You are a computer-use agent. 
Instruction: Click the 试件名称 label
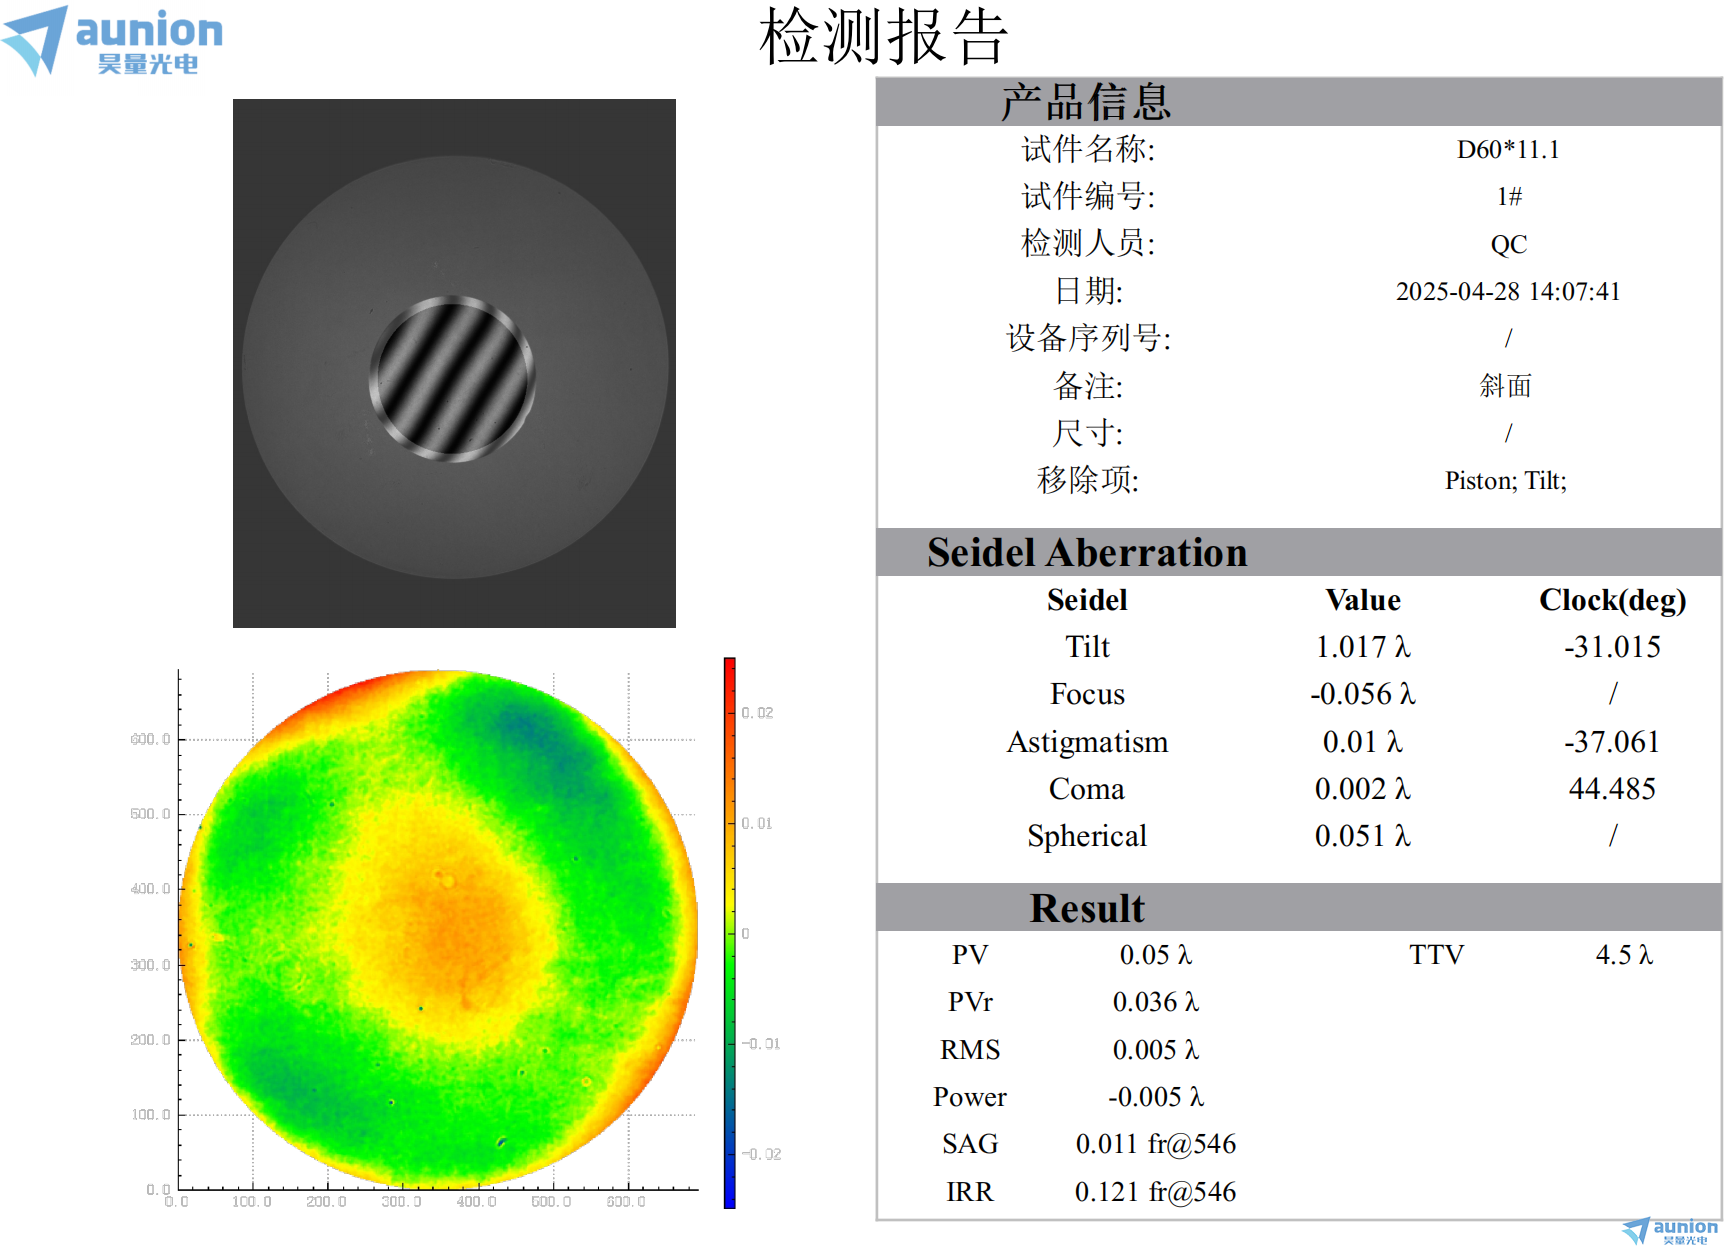pos(1088,149)
